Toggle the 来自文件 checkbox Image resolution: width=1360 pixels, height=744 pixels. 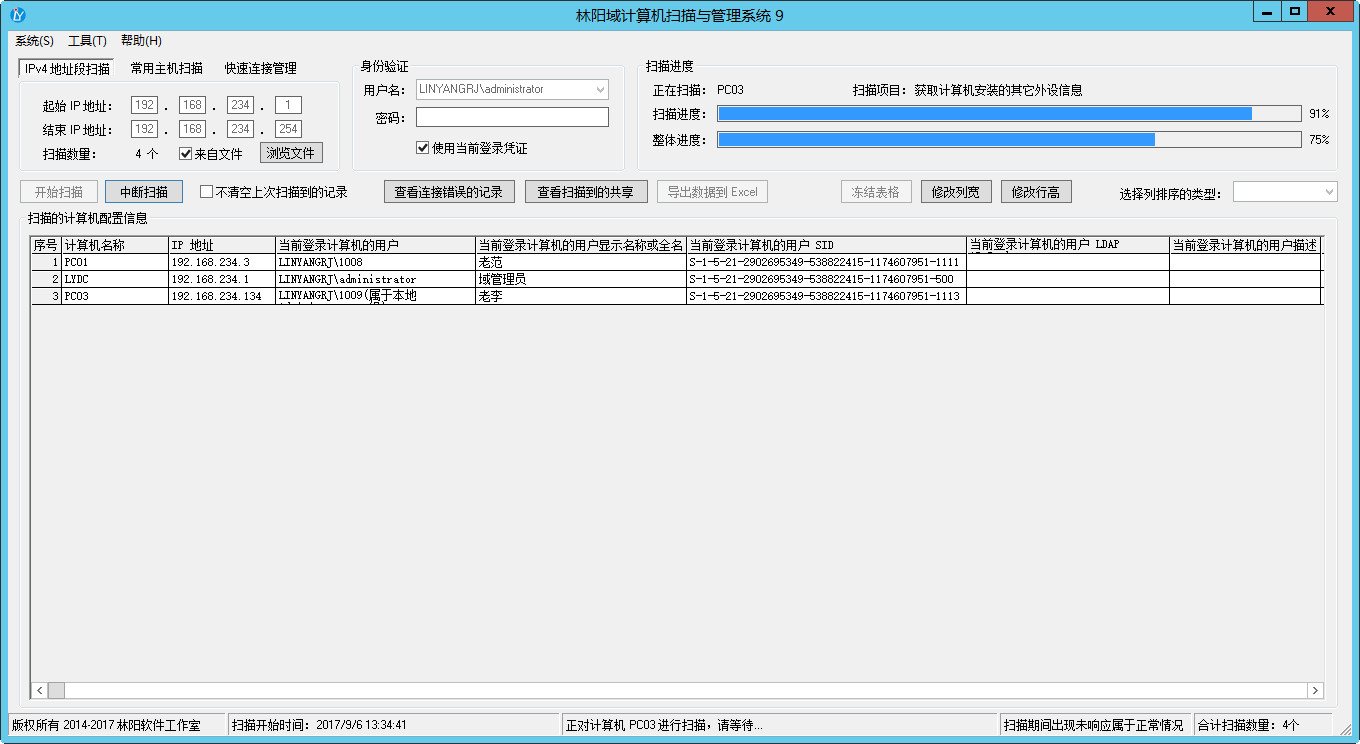pos(185,154)
